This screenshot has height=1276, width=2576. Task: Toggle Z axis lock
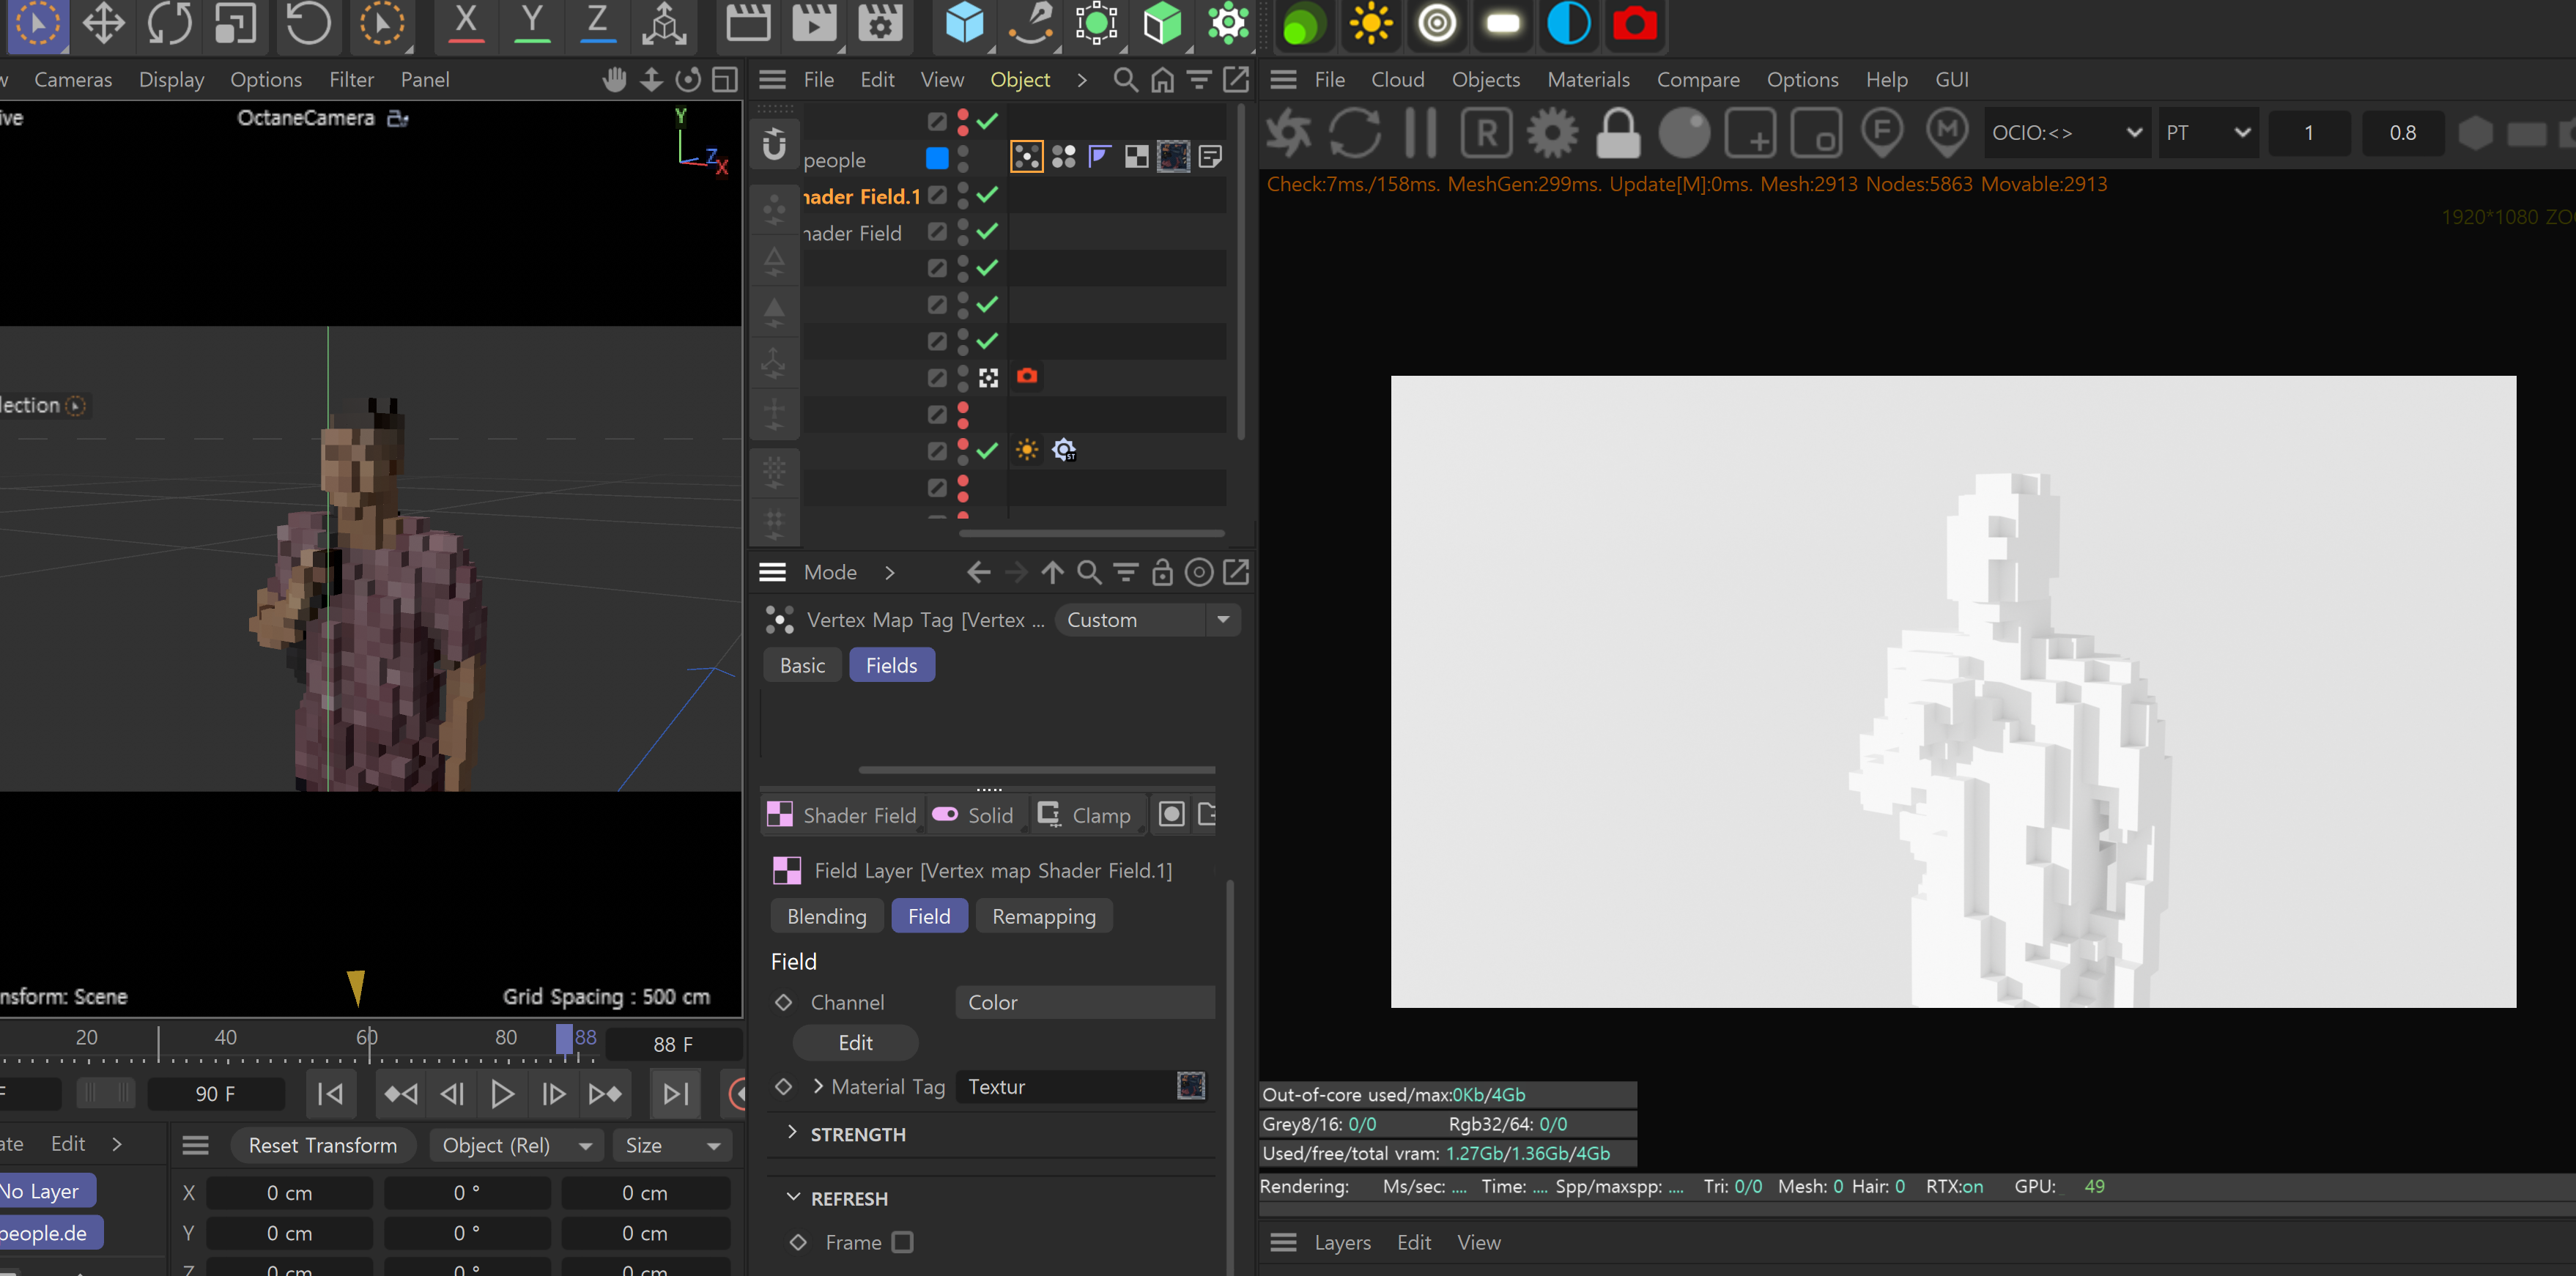point(597,23)
